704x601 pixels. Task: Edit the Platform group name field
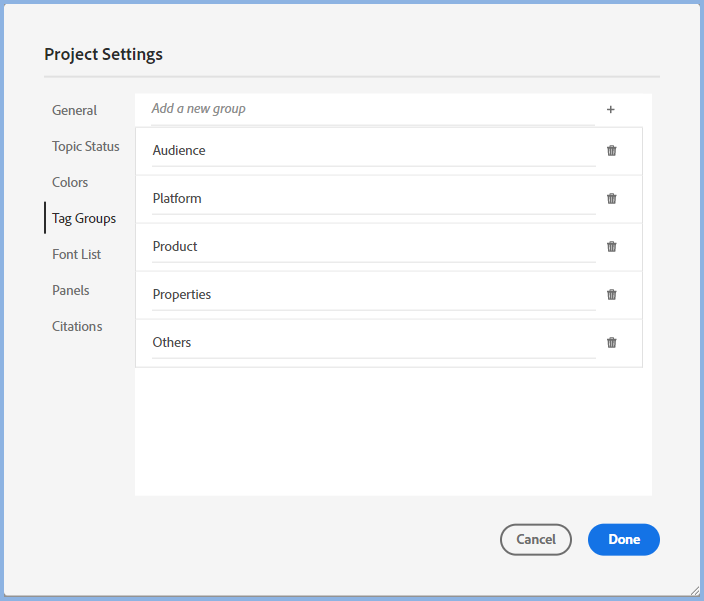370,199
